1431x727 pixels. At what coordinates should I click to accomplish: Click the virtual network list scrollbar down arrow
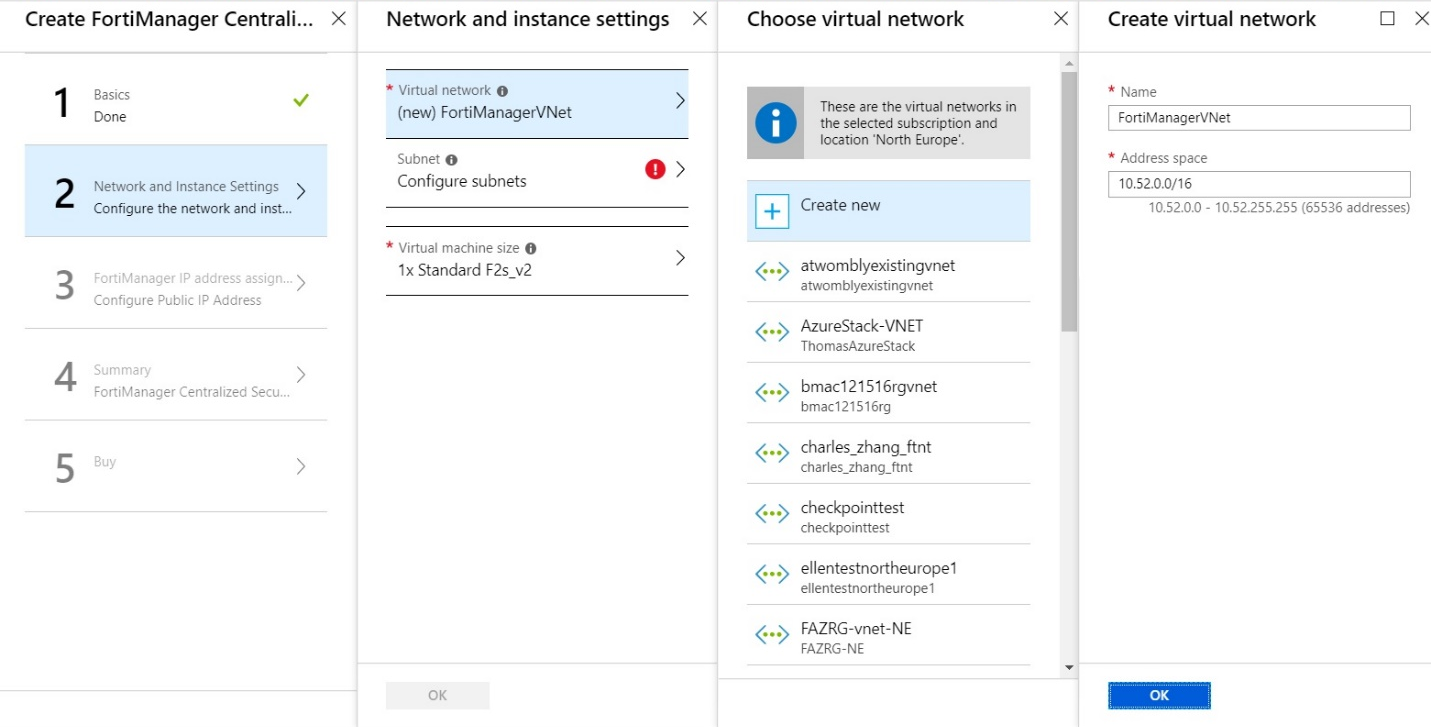point(1069,667)
